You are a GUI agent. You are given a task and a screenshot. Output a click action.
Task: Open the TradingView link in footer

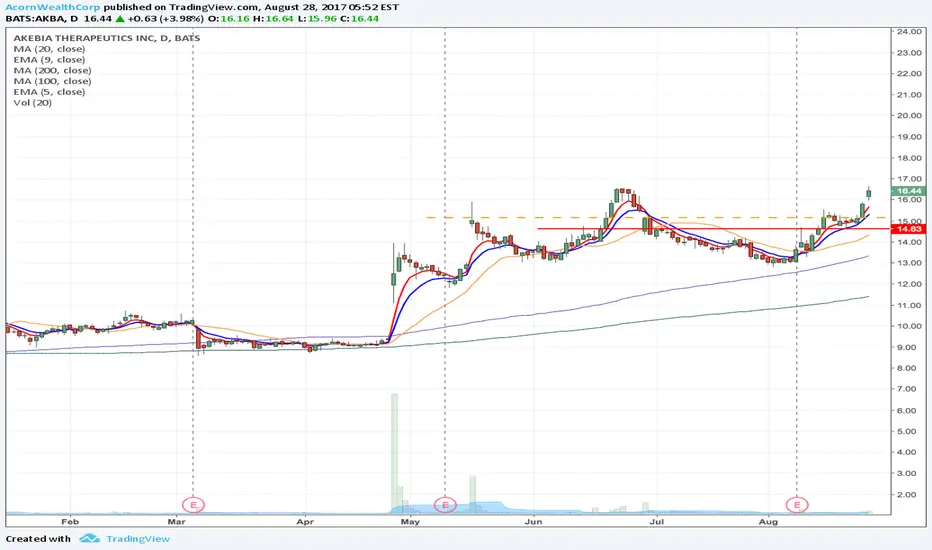tap(138, 539)
